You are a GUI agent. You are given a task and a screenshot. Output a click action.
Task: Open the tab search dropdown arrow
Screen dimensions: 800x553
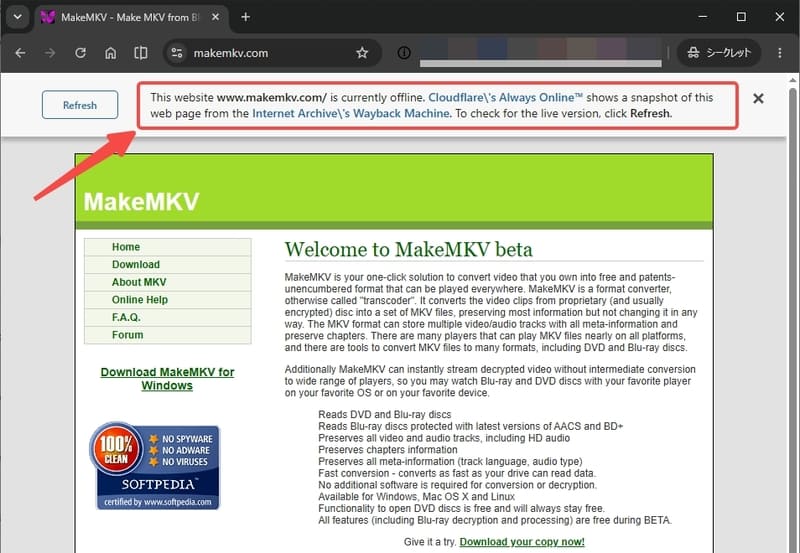click(x=18, y=17)
